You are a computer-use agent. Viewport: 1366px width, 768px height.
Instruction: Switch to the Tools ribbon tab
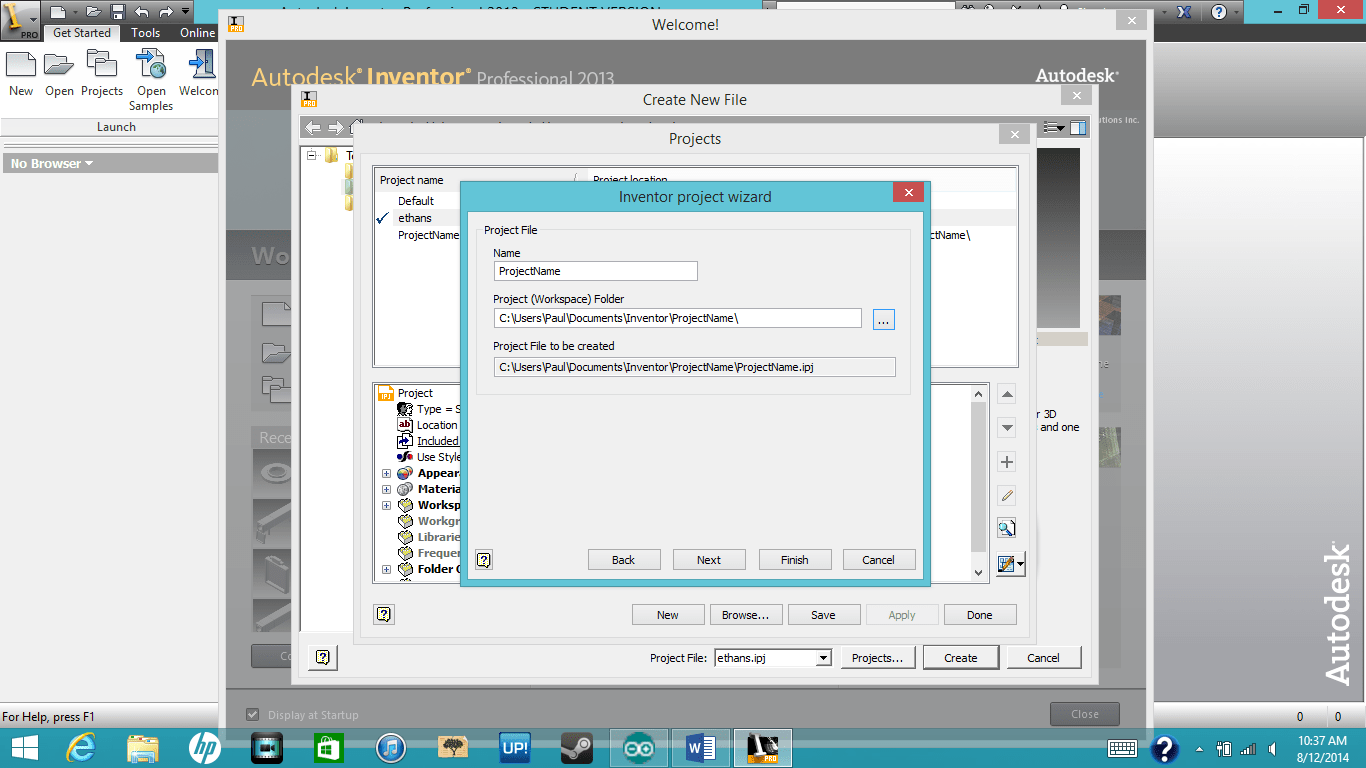coord(145,32)
